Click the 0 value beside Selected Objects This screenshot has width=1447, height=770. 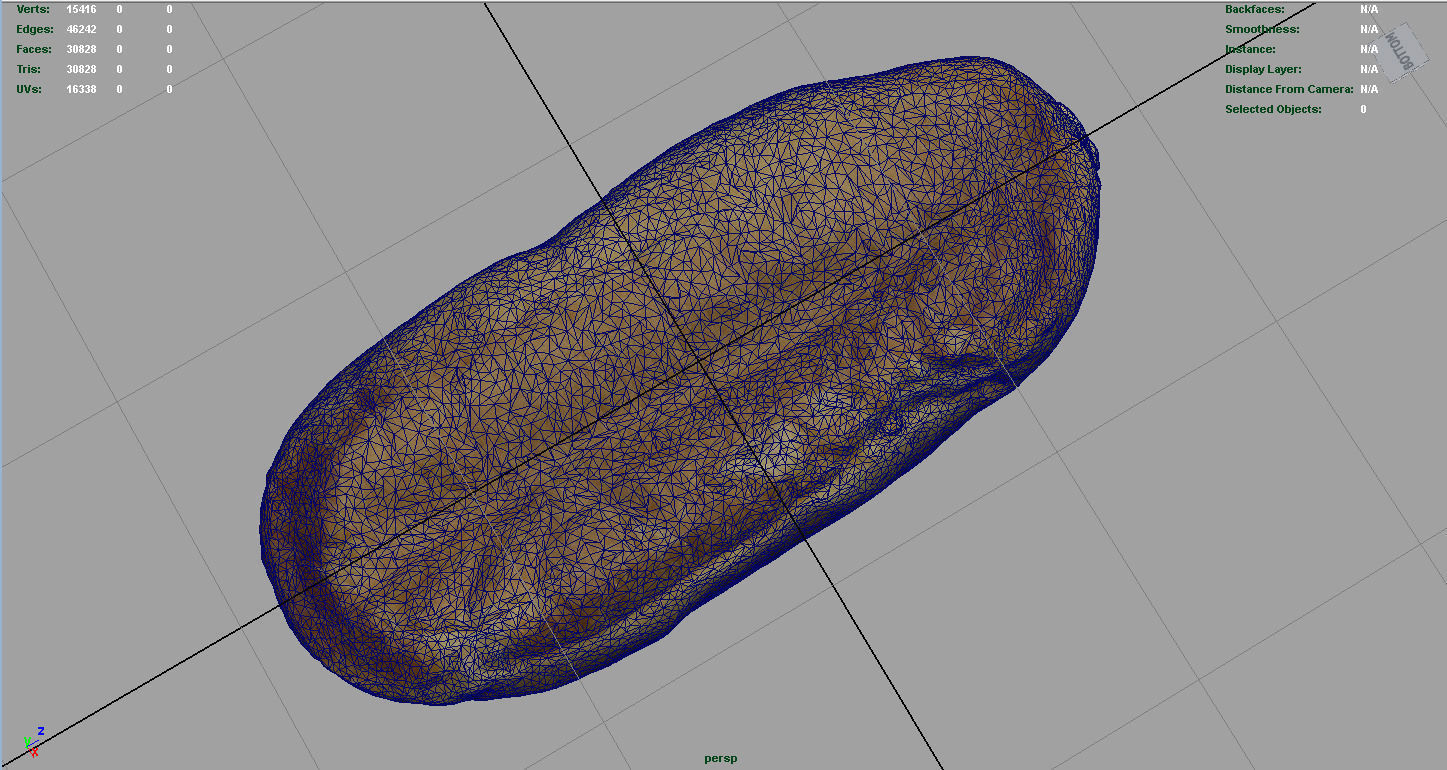[1363, 109]
